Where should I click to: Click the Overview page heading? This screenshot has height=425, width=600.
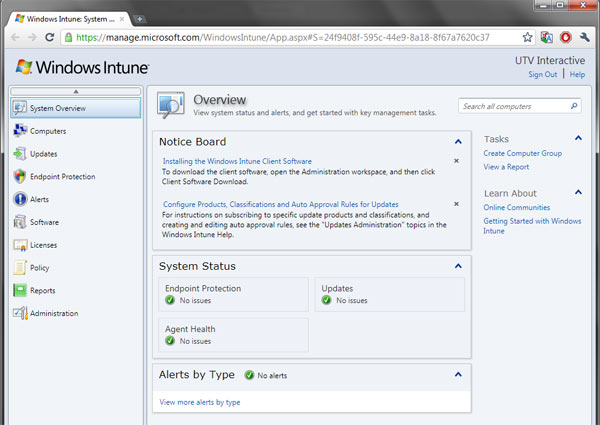click(x=220, y=99)
